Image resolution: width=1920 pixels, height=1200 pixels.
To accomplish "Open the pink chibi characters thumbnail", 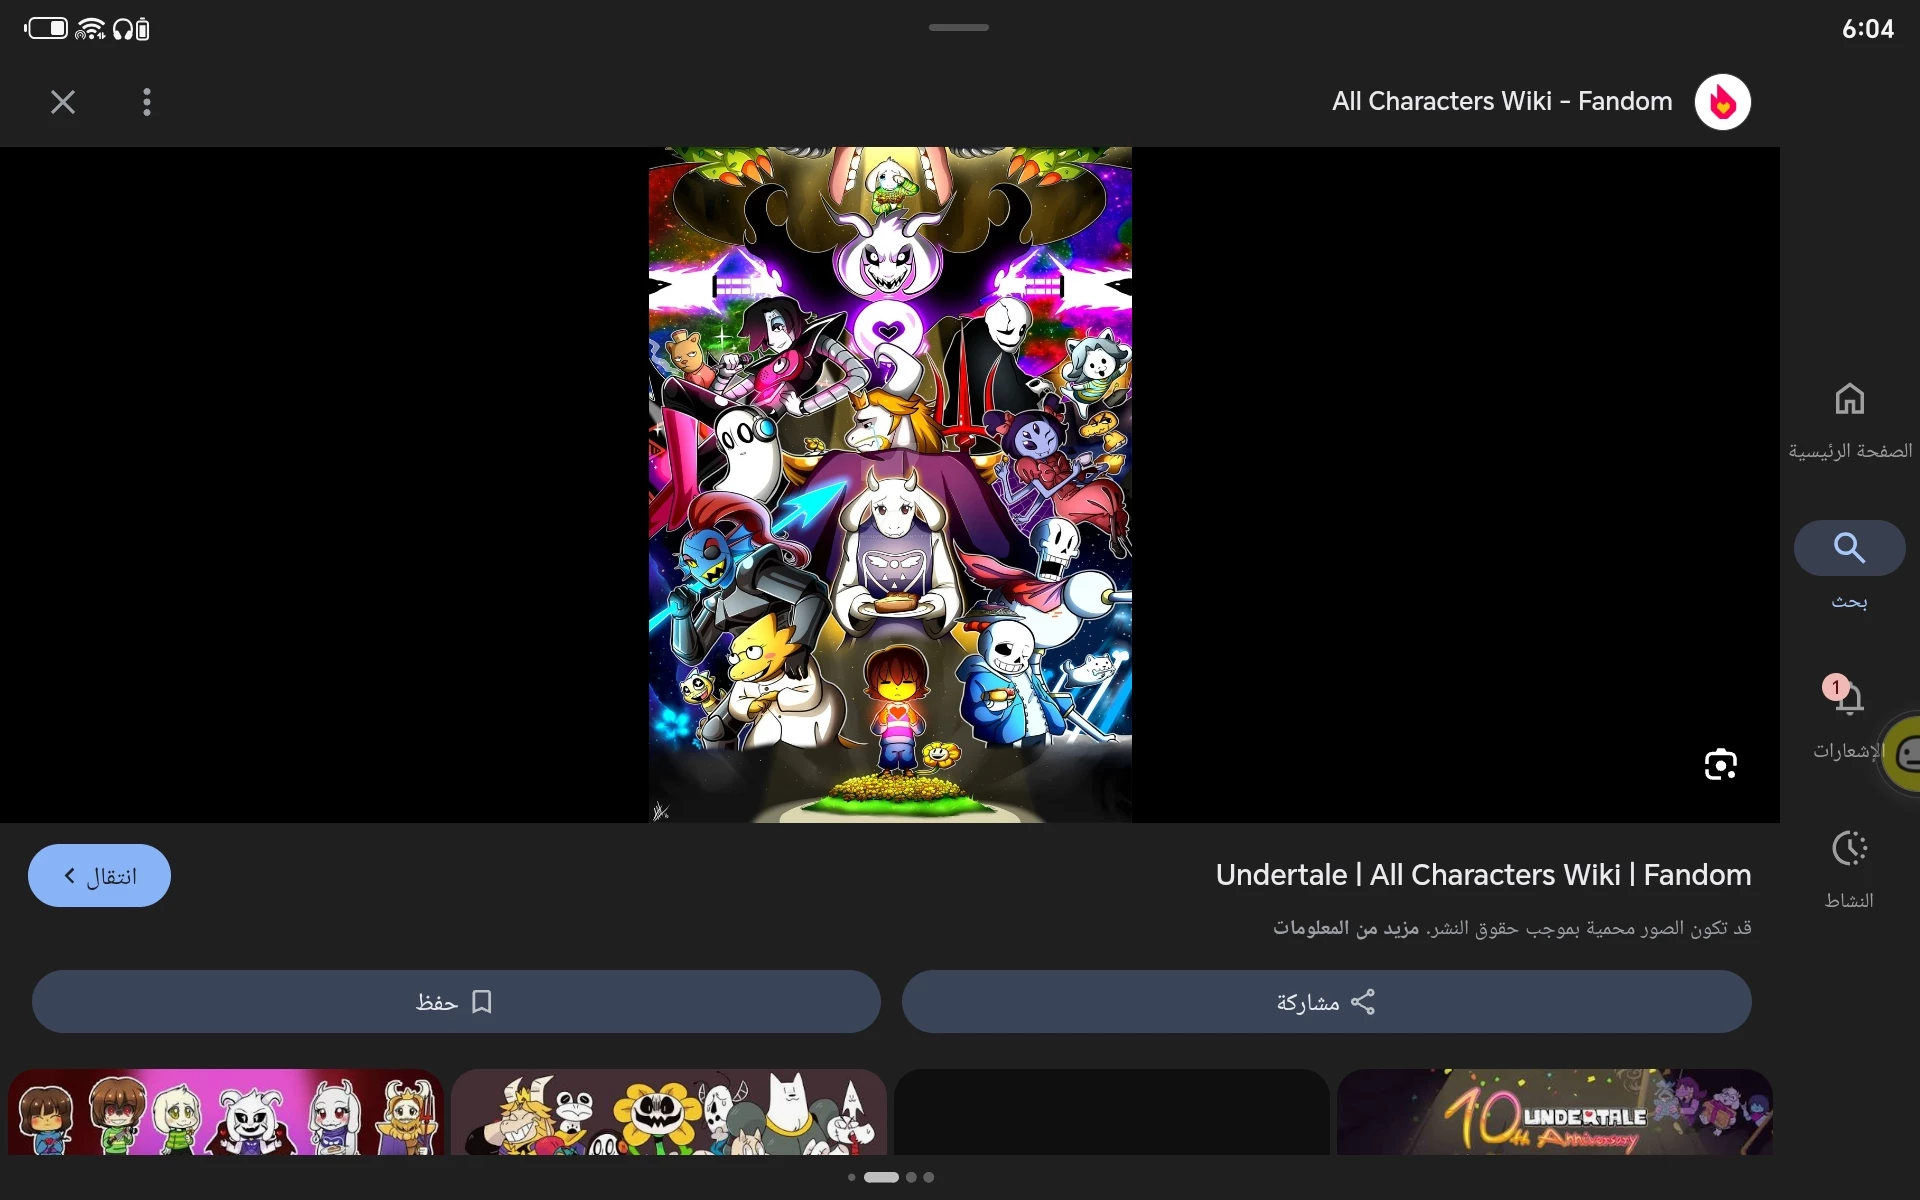I will pos(226,1112).
